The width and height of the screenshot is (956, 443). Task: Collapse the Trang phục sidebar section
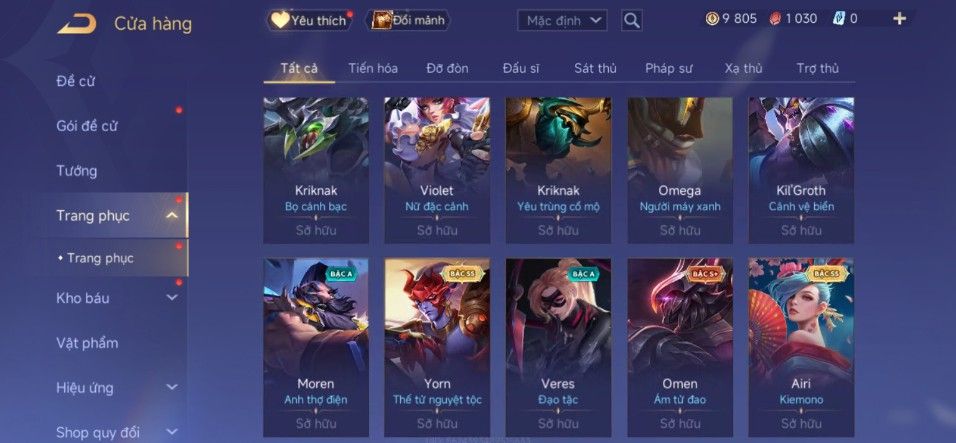coord(173,215)
